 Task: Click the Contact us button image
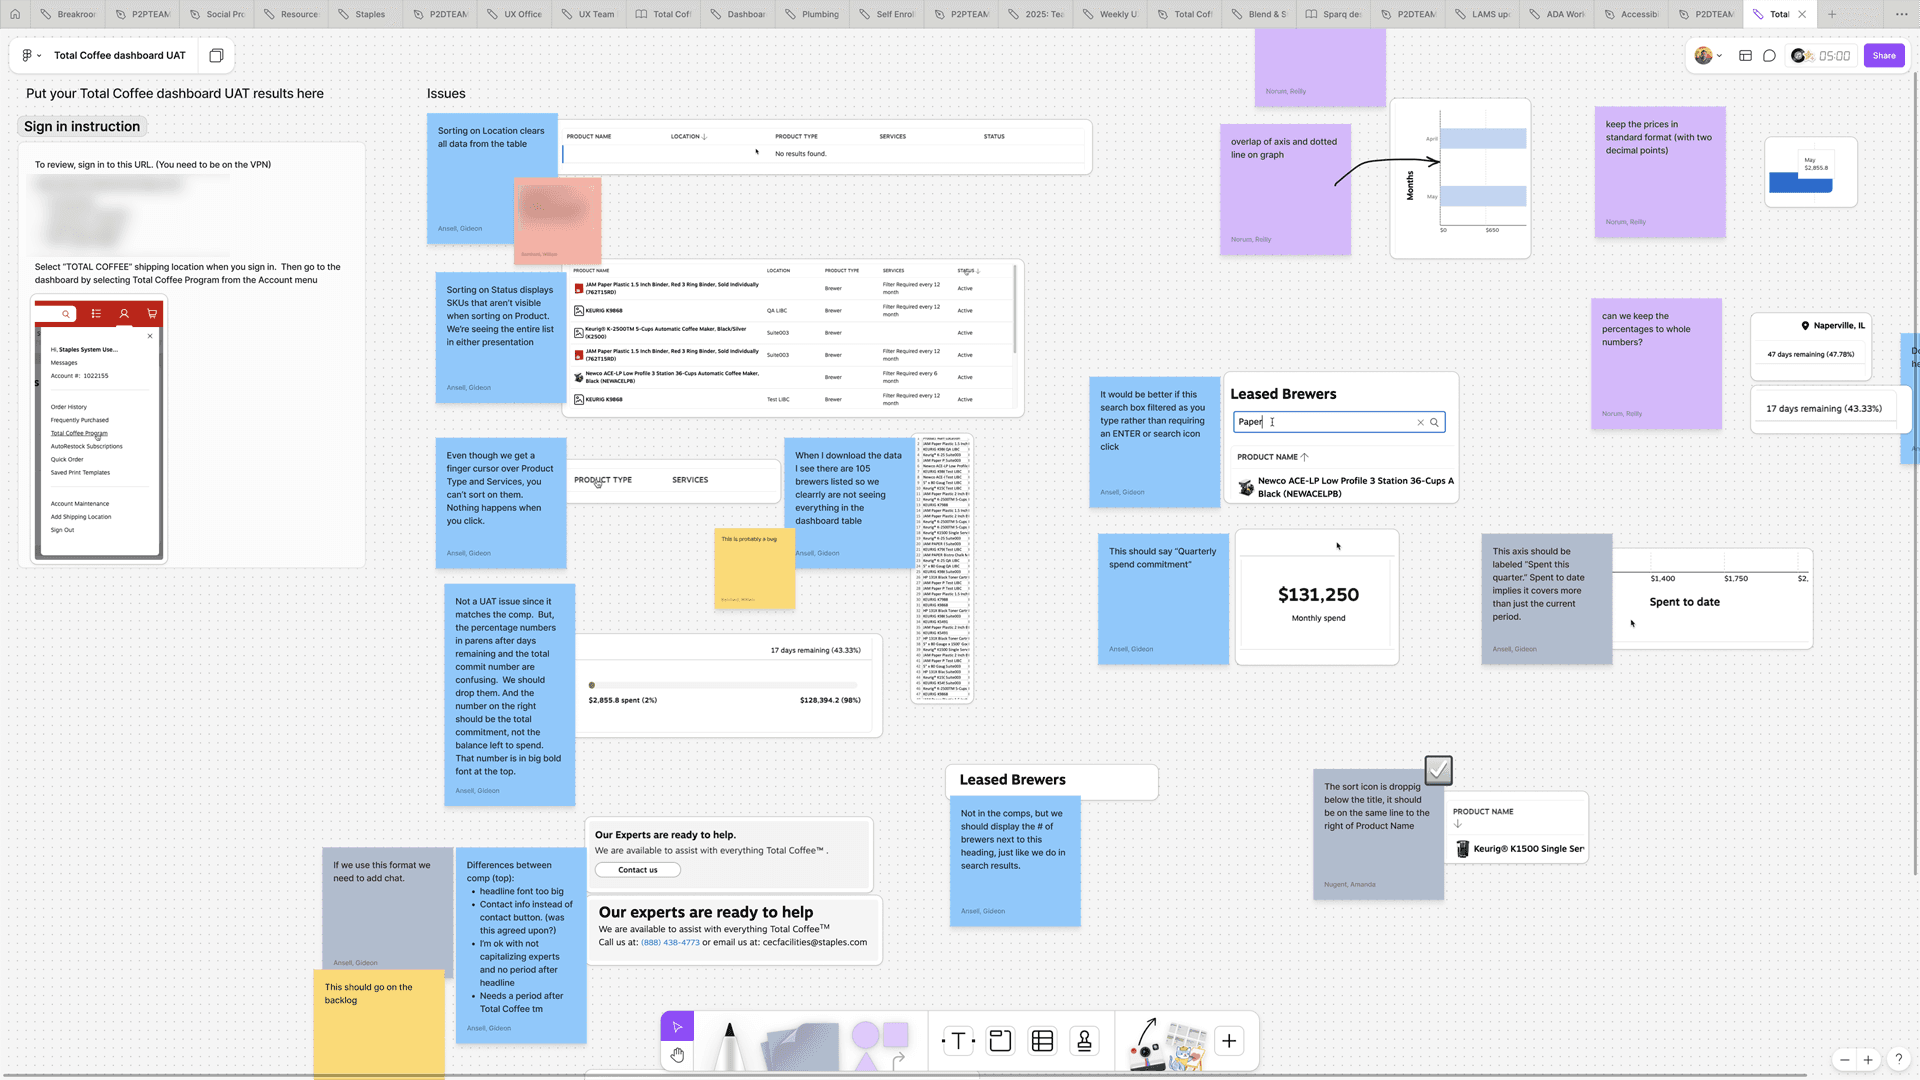click(x=638, y=870)
